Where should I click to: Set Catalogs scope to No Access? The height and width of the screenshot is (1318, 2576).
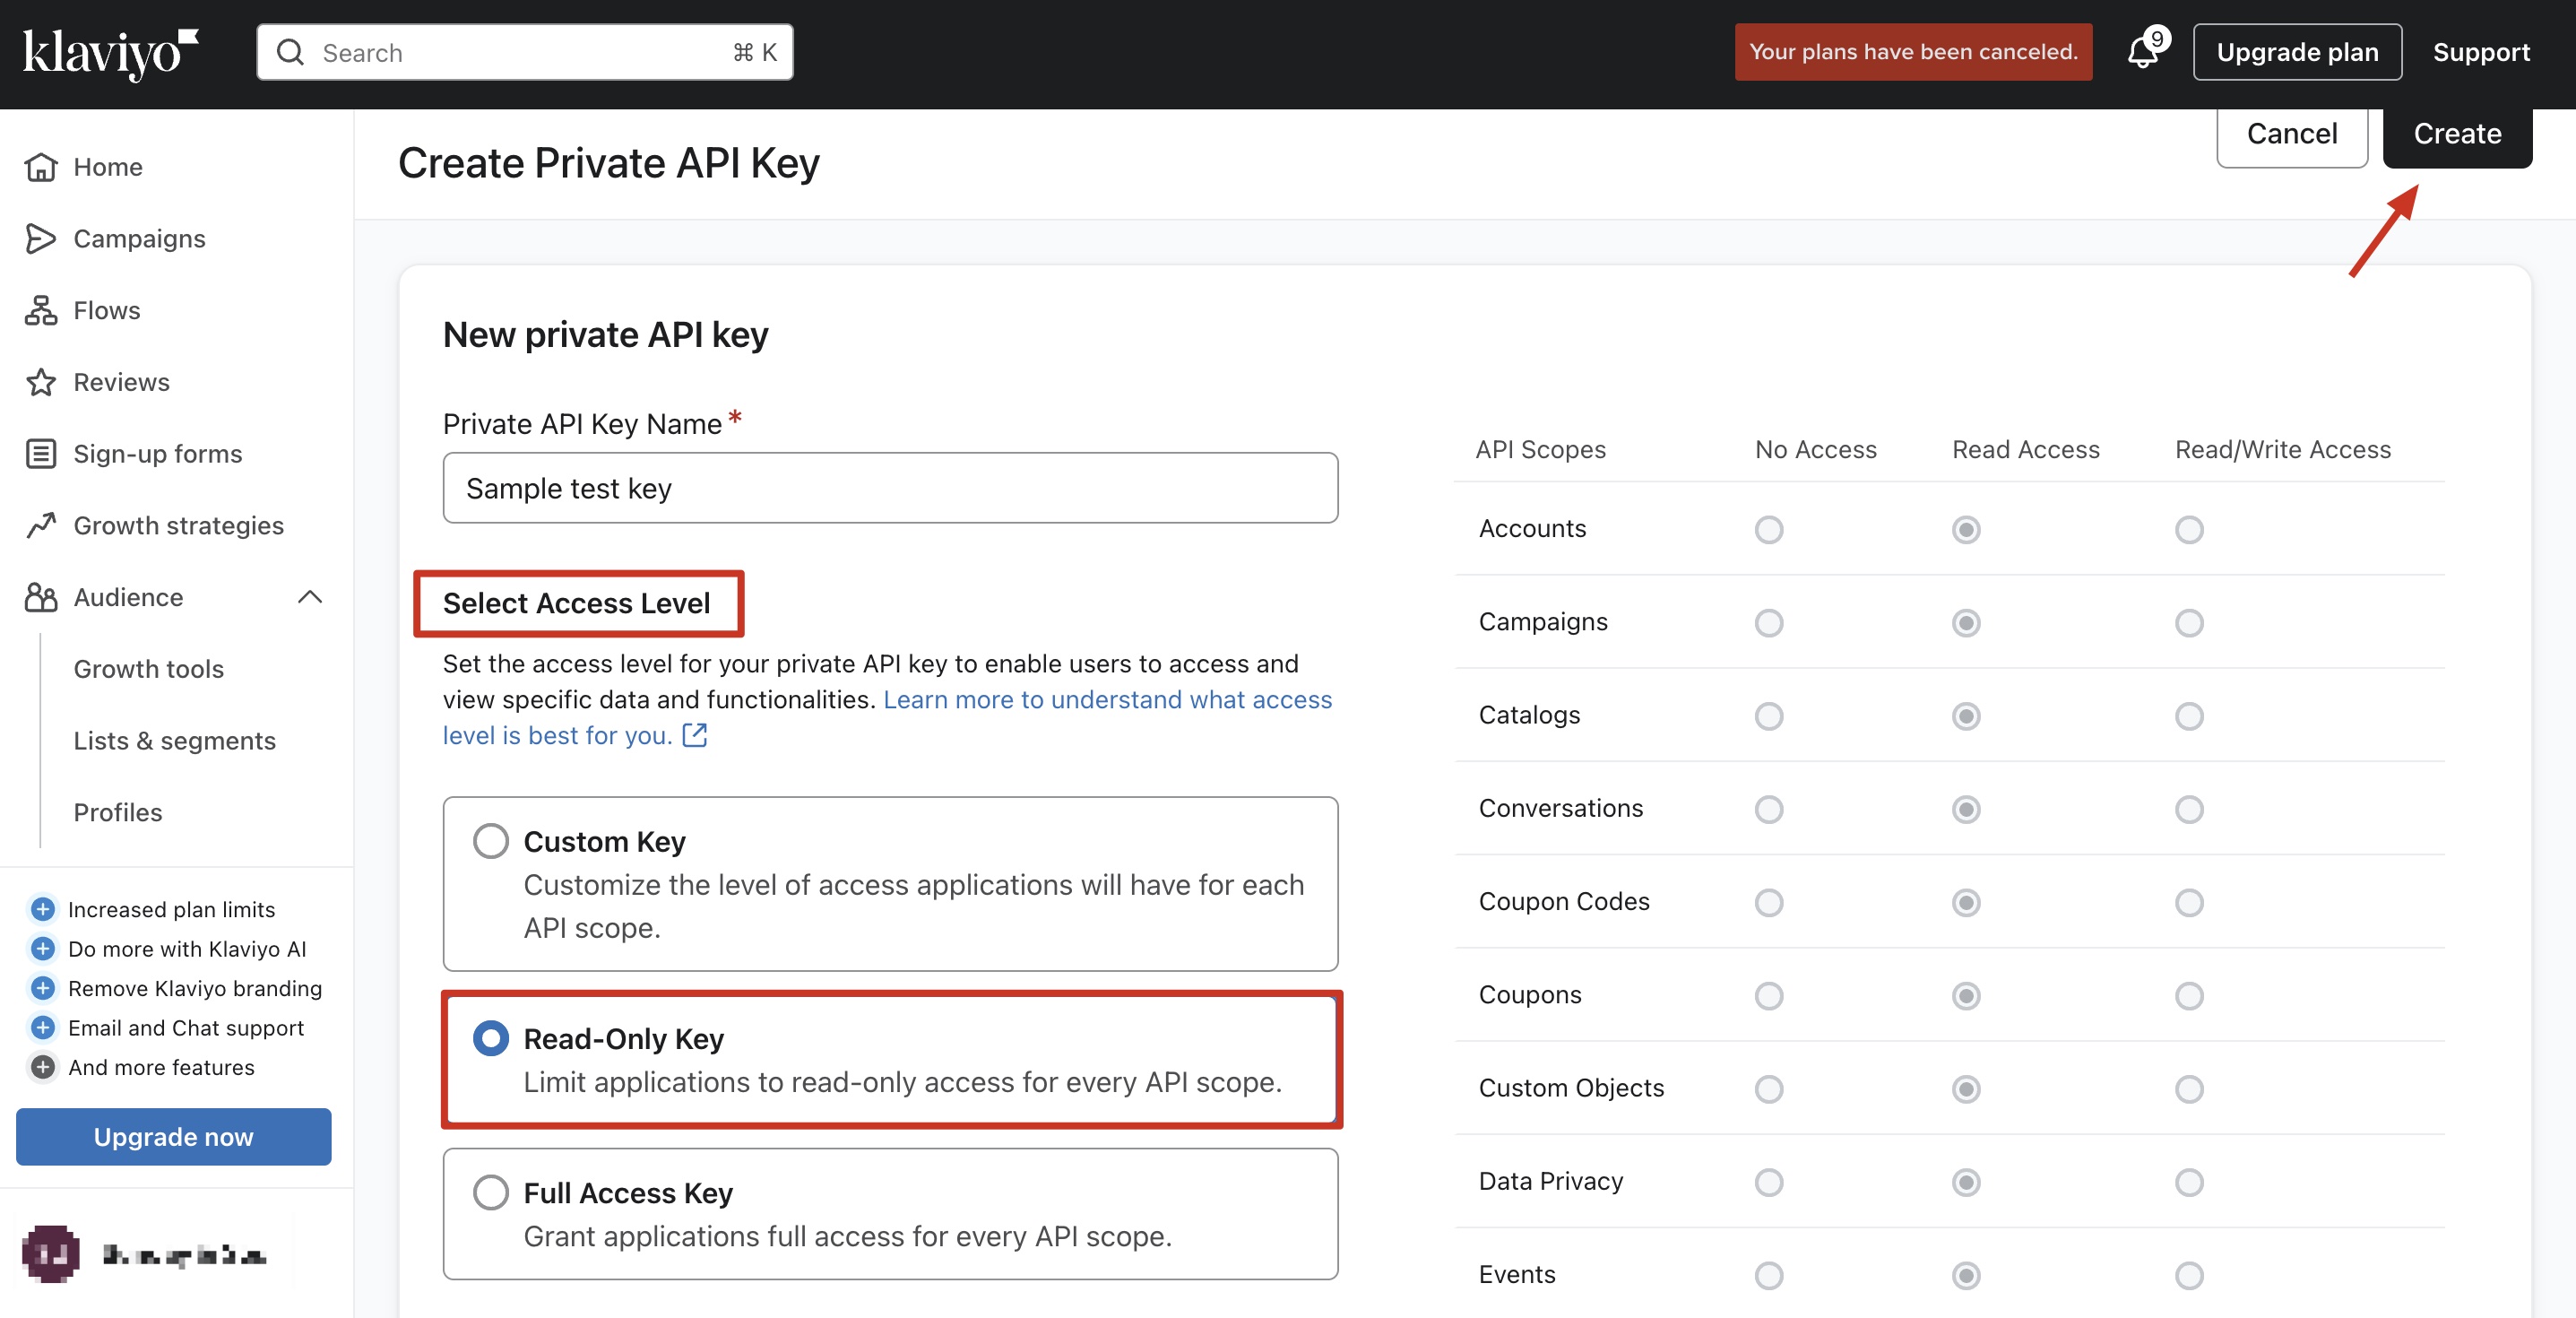1769,716
